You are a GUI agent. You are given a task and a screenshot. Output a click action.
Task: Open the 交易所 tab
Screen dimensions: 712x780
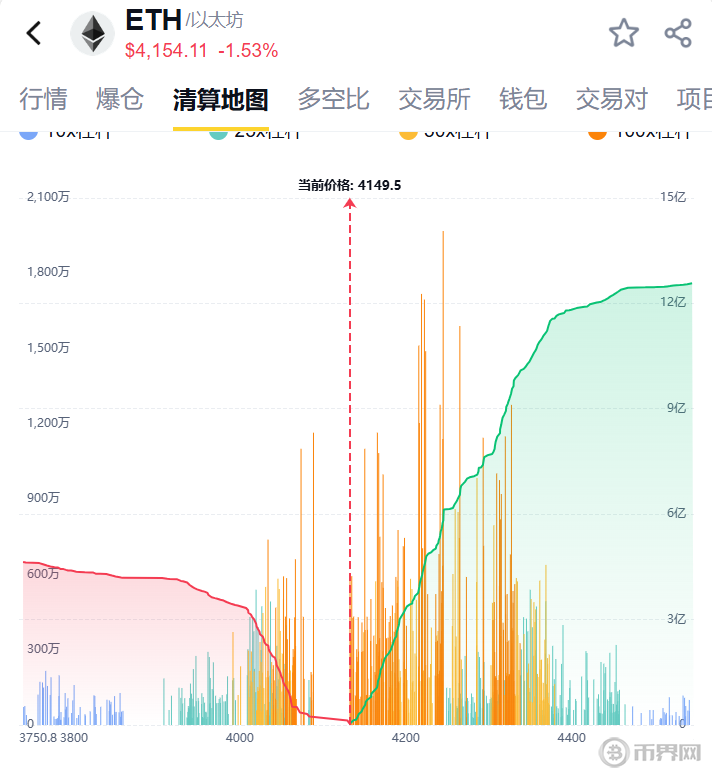tap(434, 99)
